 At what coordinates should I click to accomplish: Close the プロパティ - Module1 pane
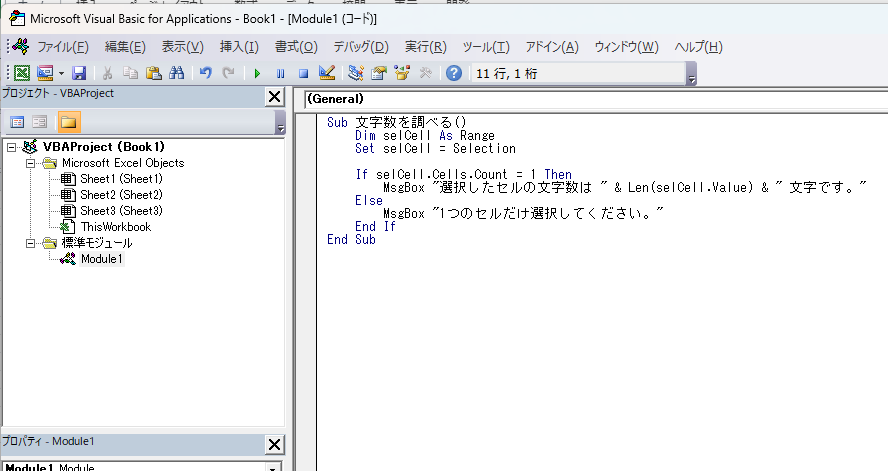pos(275,444)
